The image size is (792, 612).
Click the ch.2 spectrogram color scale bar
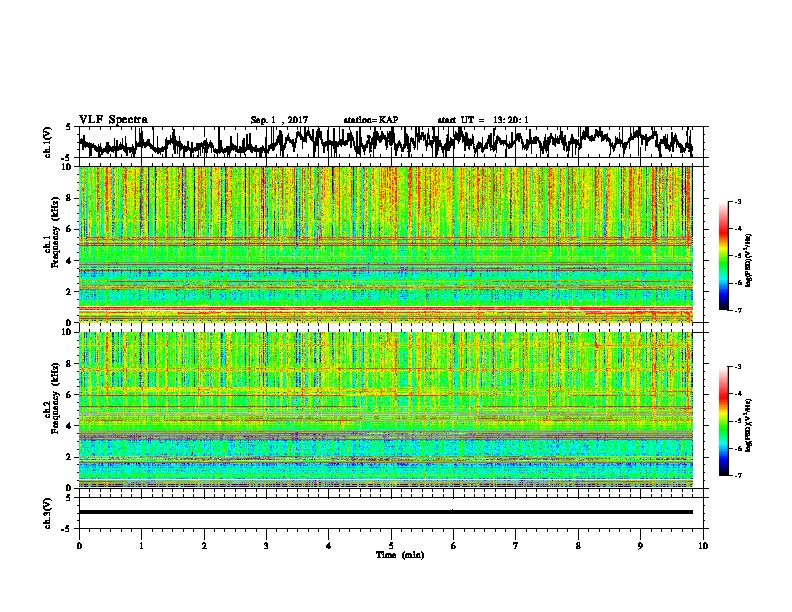(x=723, y=421)
